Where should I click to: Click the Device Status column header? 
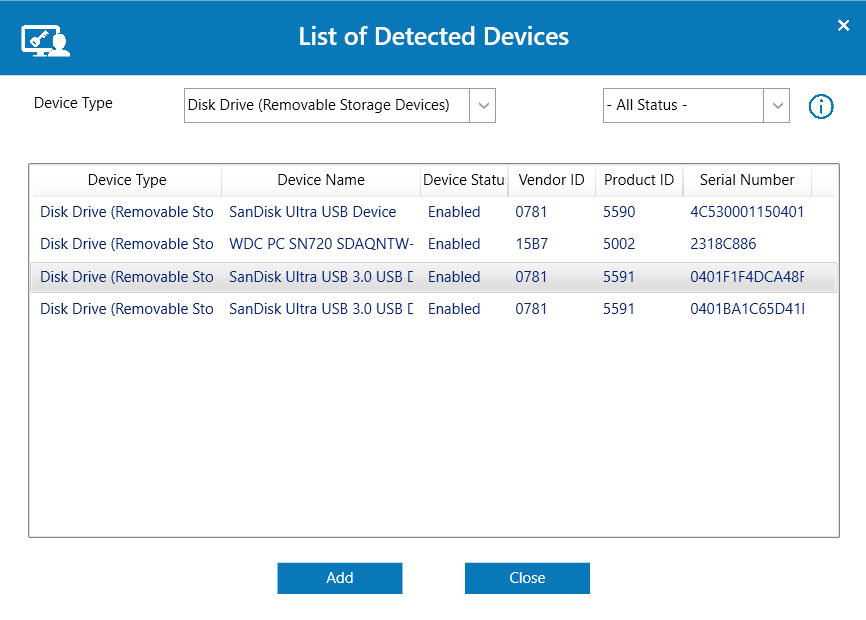(464, 180)
